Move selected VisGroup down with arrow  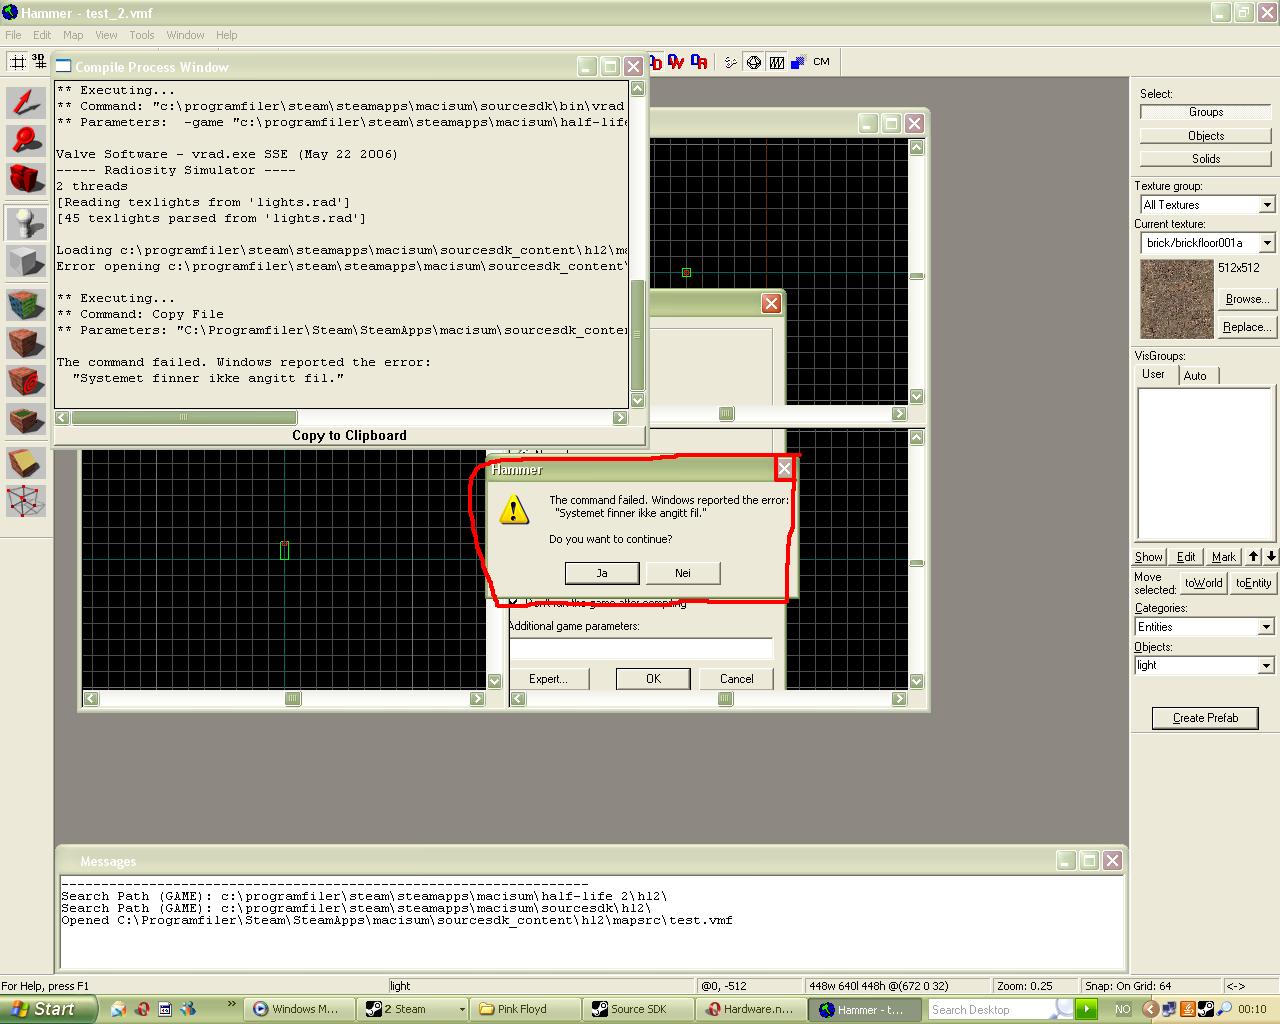coord(1271,557)
